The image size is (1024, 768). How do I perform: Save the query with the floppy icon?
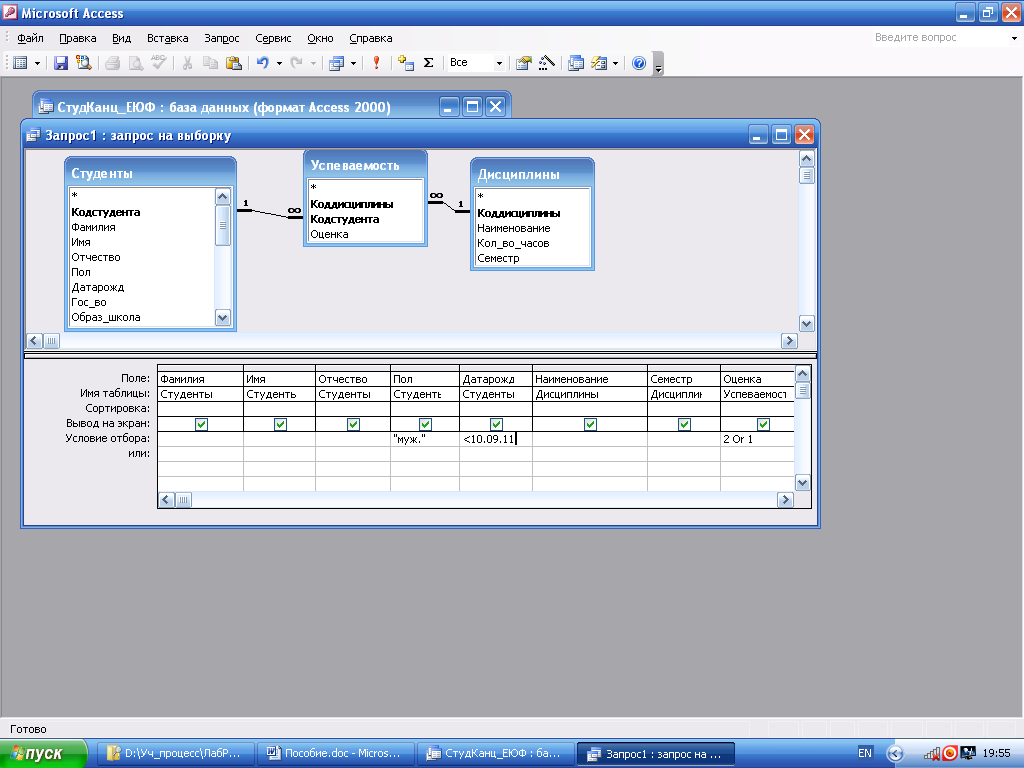[x=61, y=63]
